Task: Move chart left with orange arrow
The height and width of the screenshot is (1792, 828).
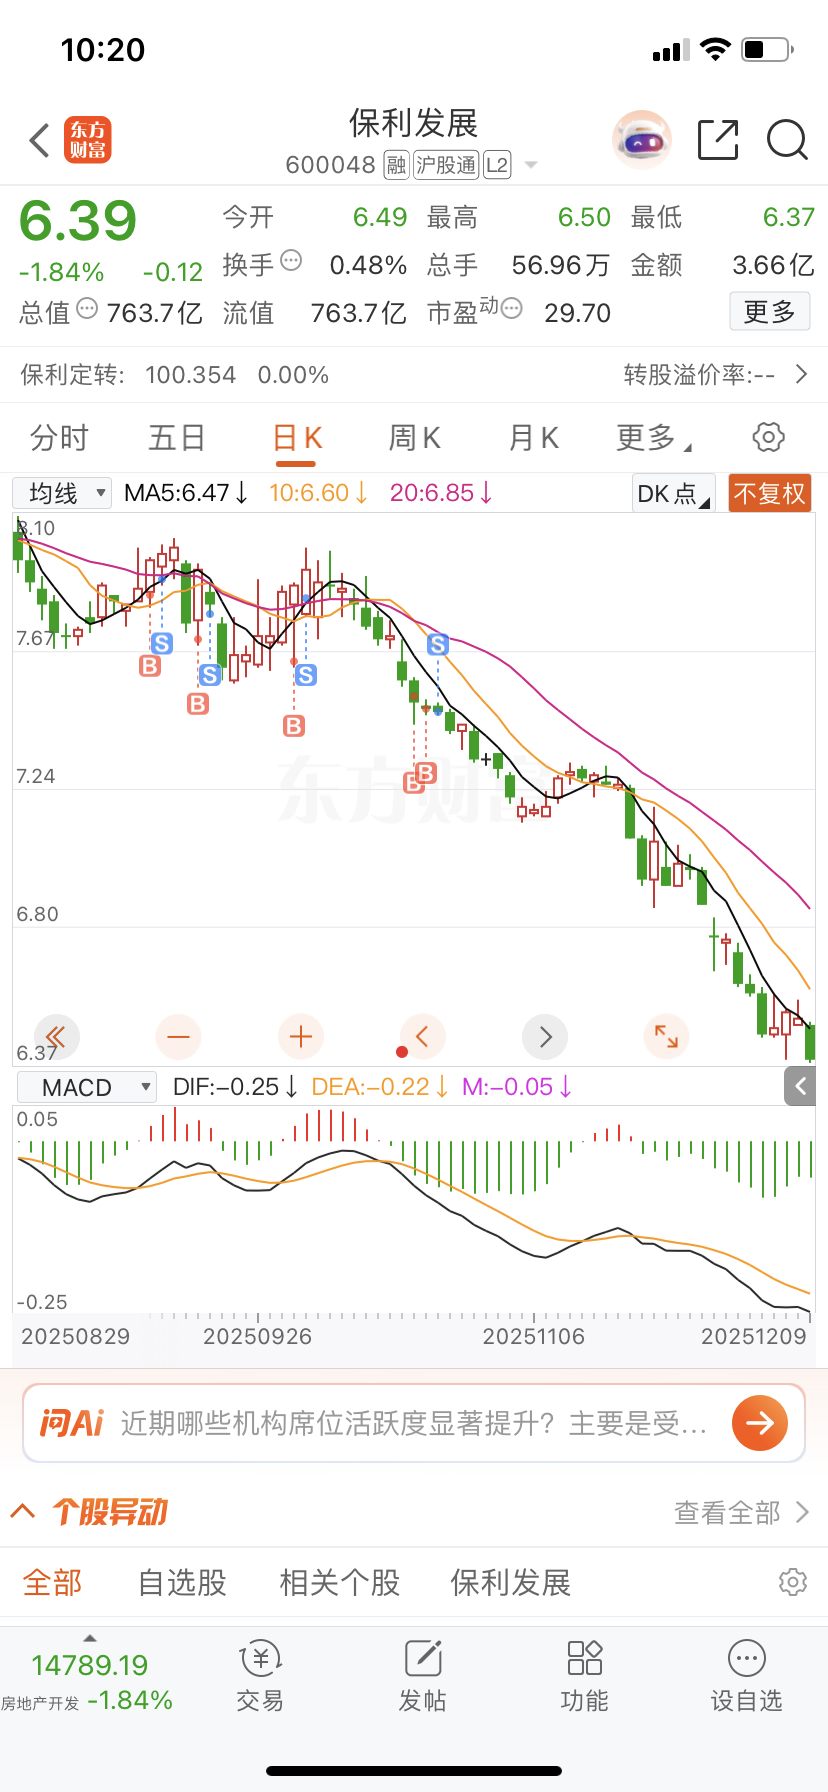Action: [x=422, y=1037]
